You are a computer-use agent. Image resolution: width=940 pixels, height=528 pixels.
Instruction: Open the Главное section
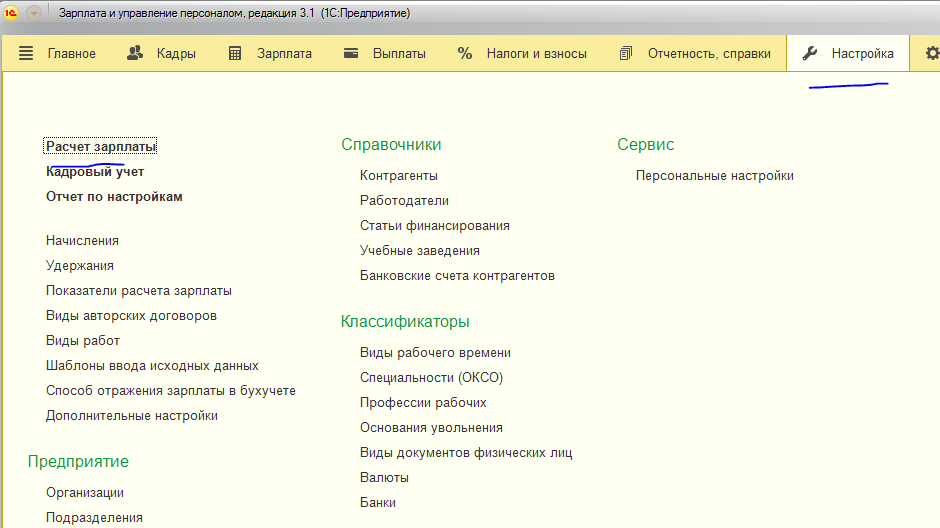pos(71,53)
